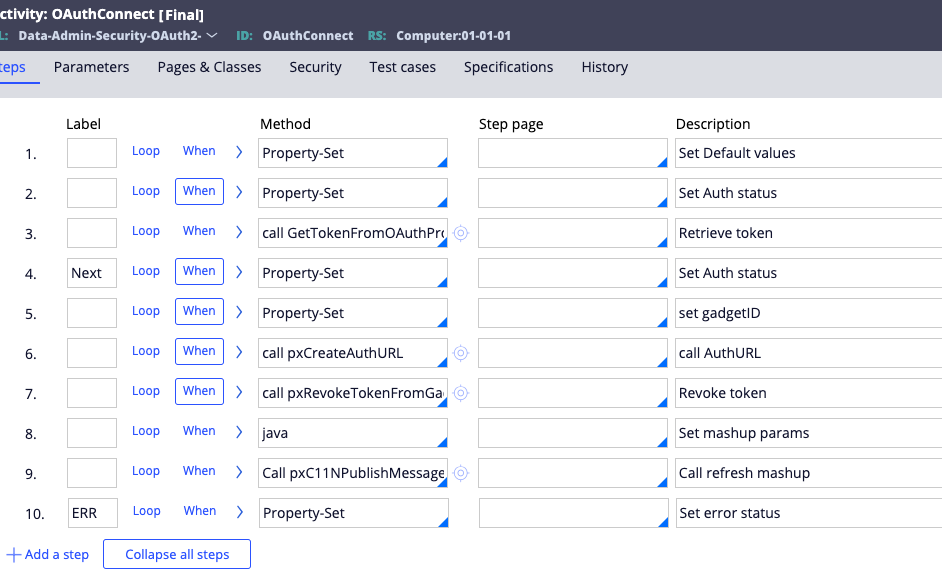
Task: Open the Pages & Classes tab
Action: 209,67
